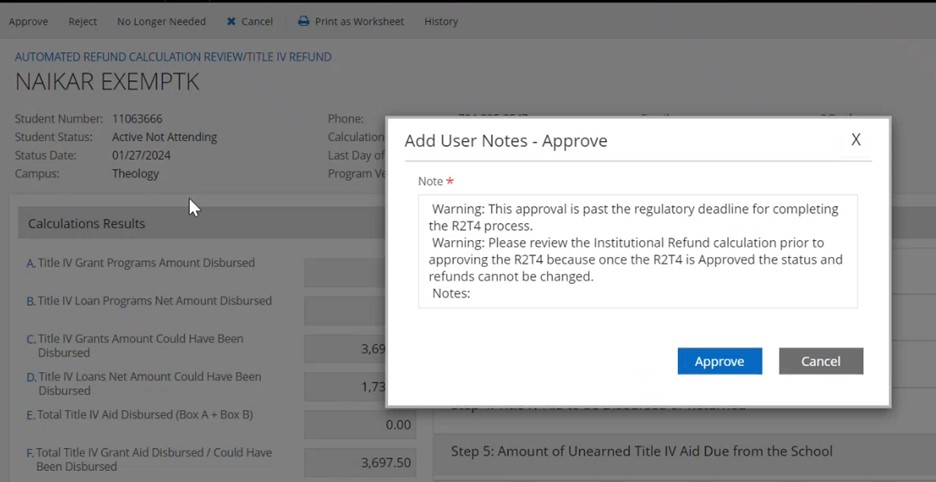The image size is (936, 482).
Task: Click the Box E value field 0.00
Action: [360, 425]
